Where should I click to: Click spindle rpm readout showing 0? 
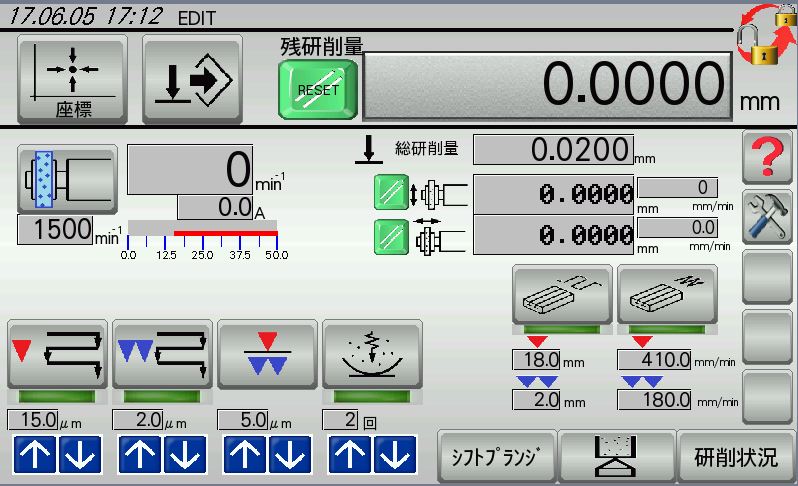(x=190, y=169)
